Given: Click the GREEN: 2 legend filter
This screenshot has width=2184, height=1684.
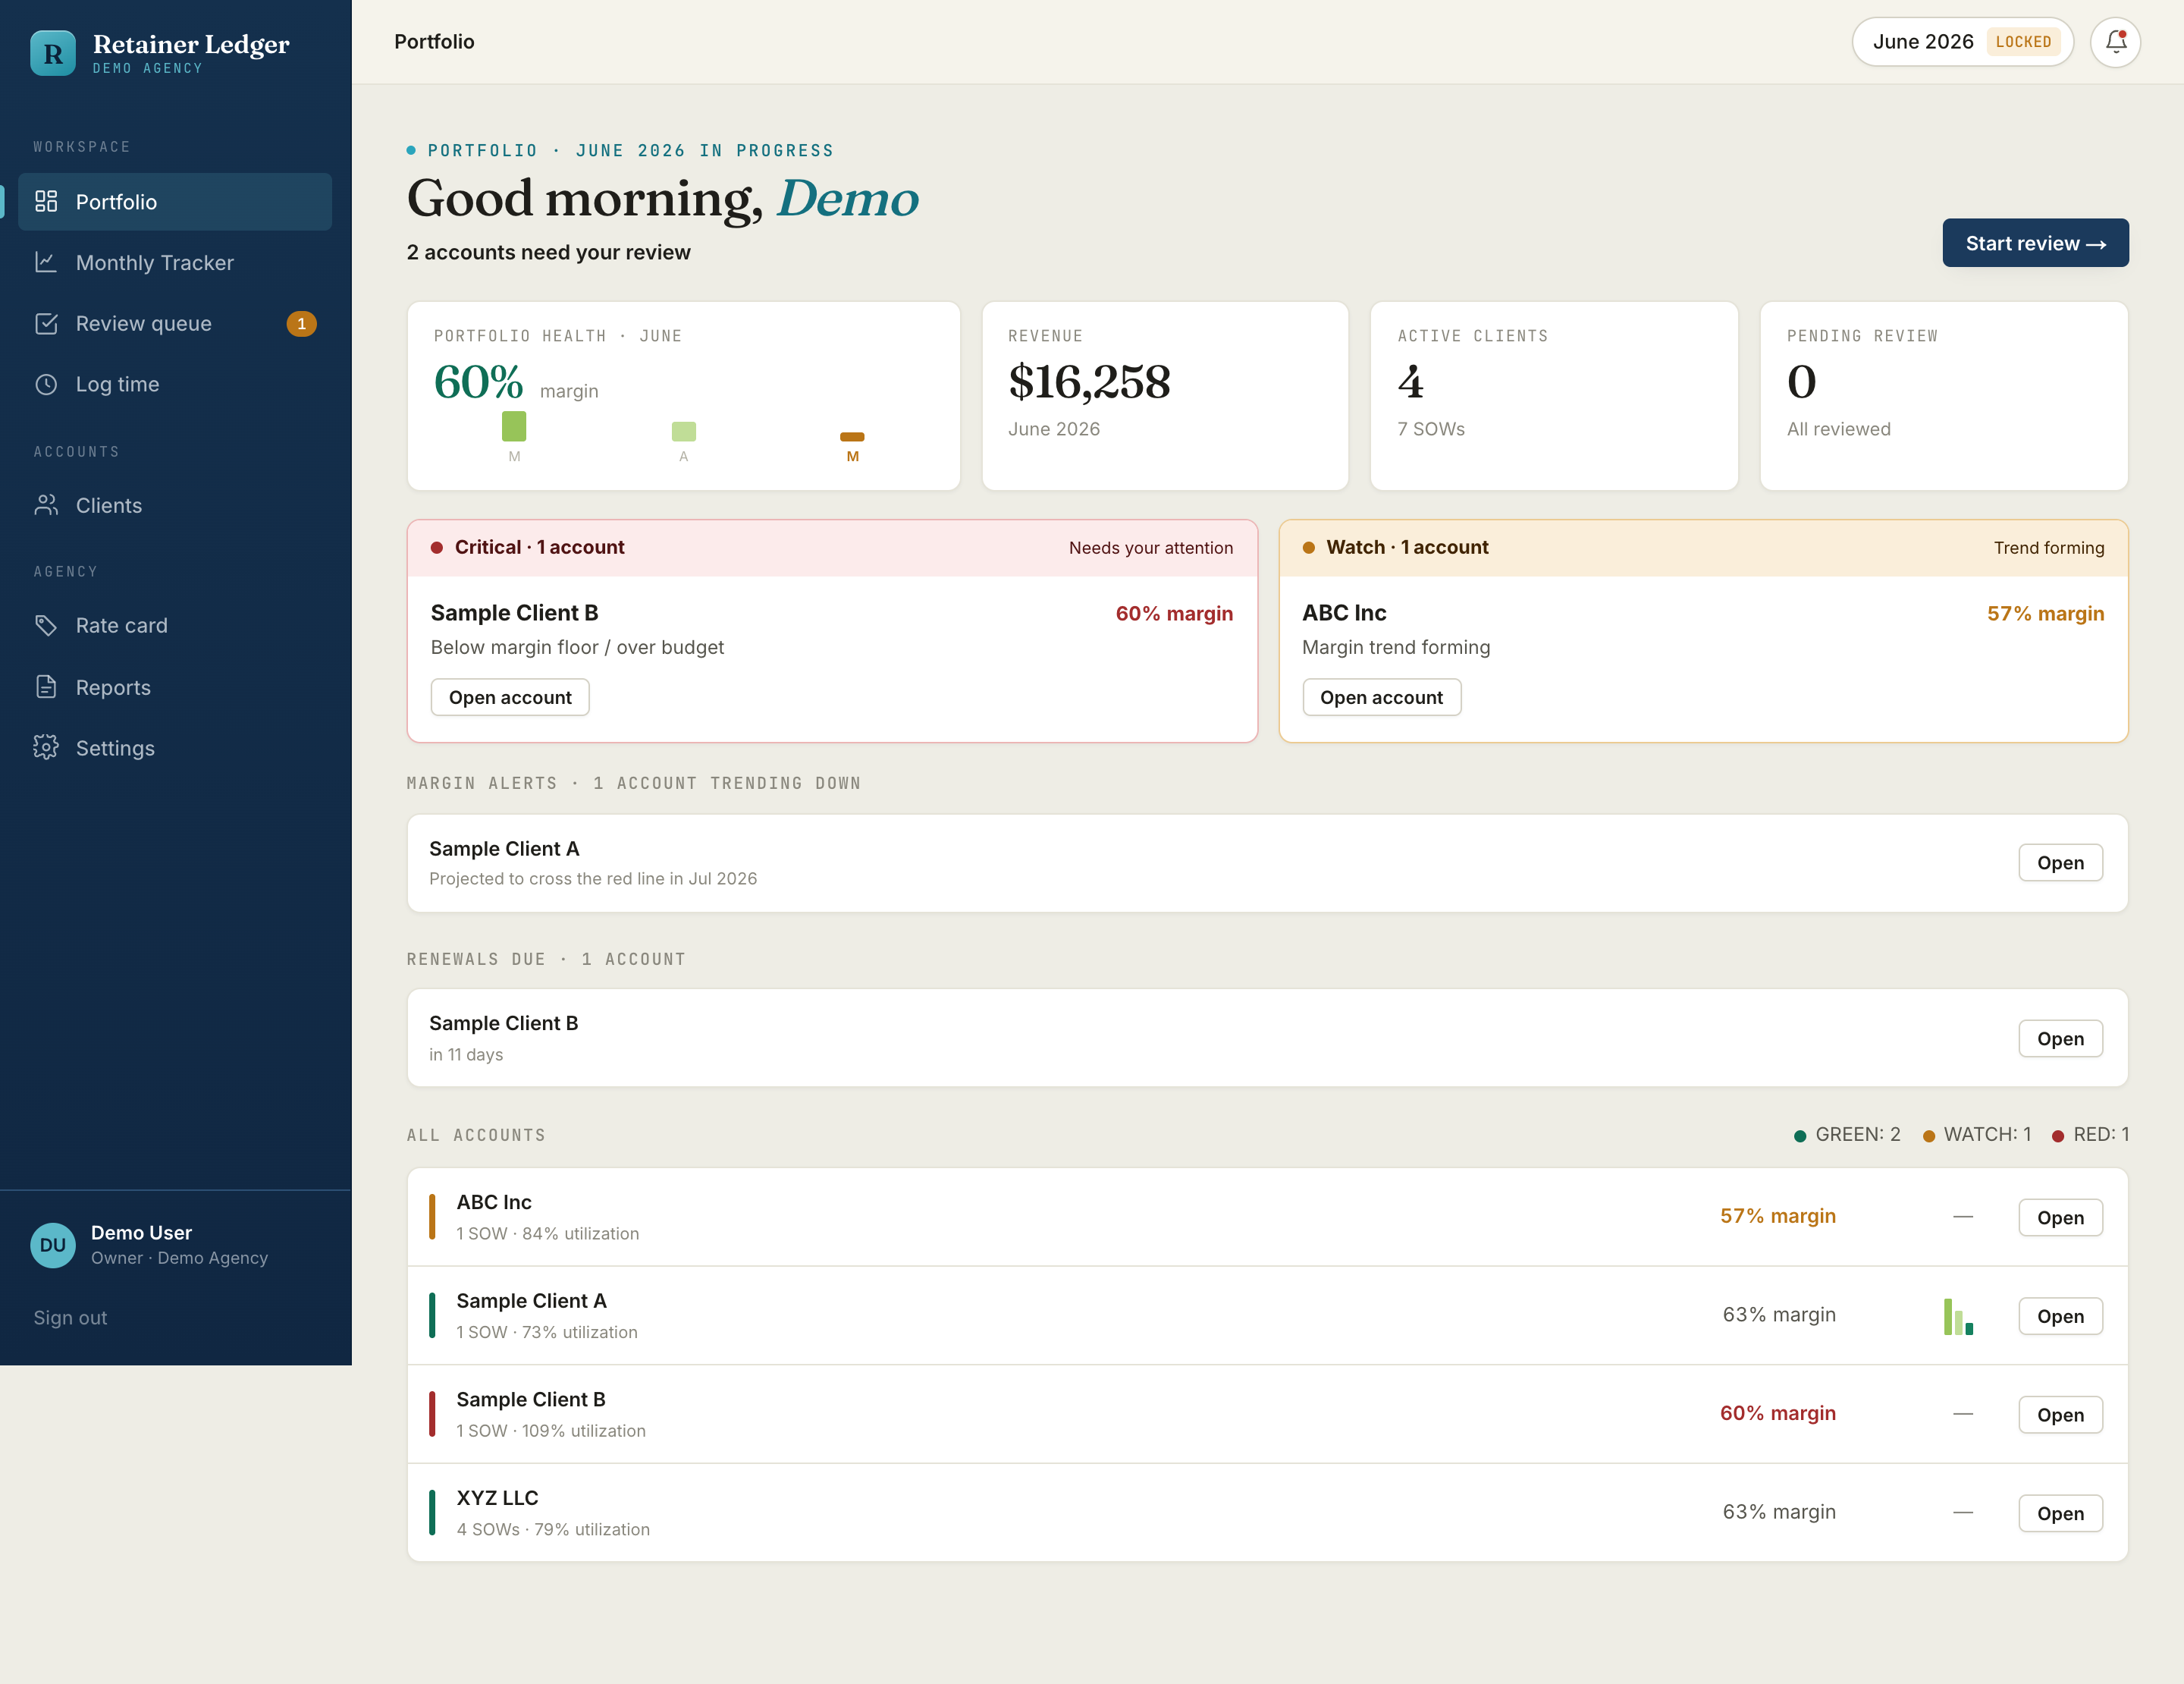Looking at the screenshot, I should 1847,1135.
